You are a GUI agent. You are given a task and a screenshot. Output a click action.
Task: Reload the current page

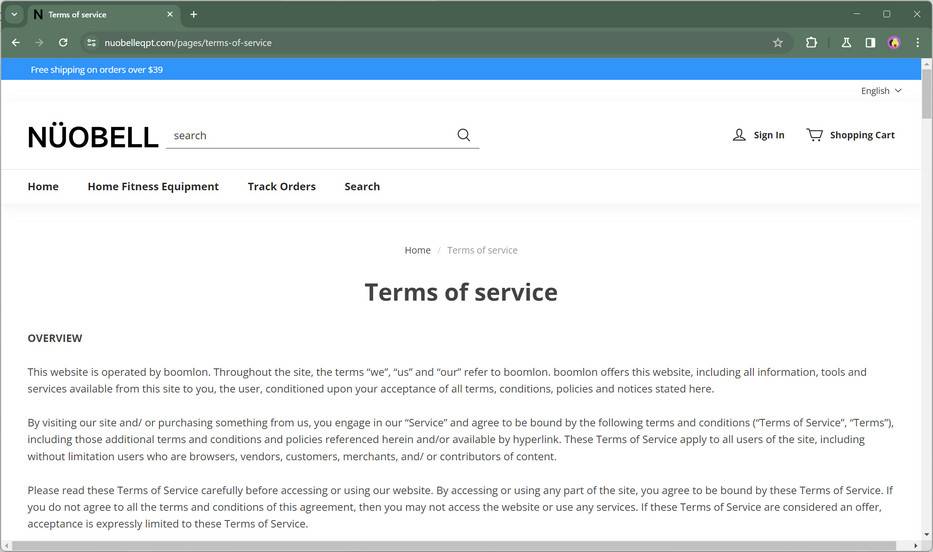63,42
